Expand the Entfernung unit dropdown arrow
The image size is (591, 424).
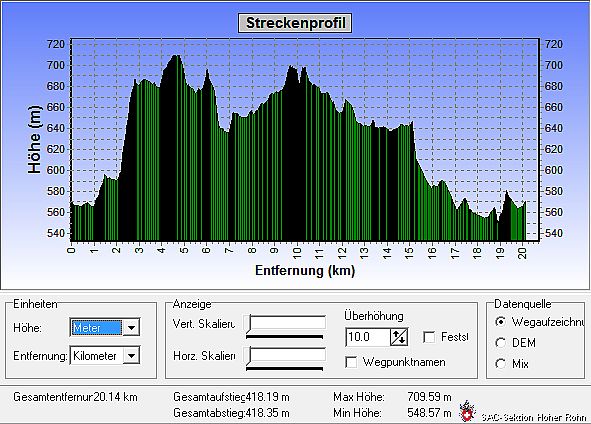pos(131,355)
